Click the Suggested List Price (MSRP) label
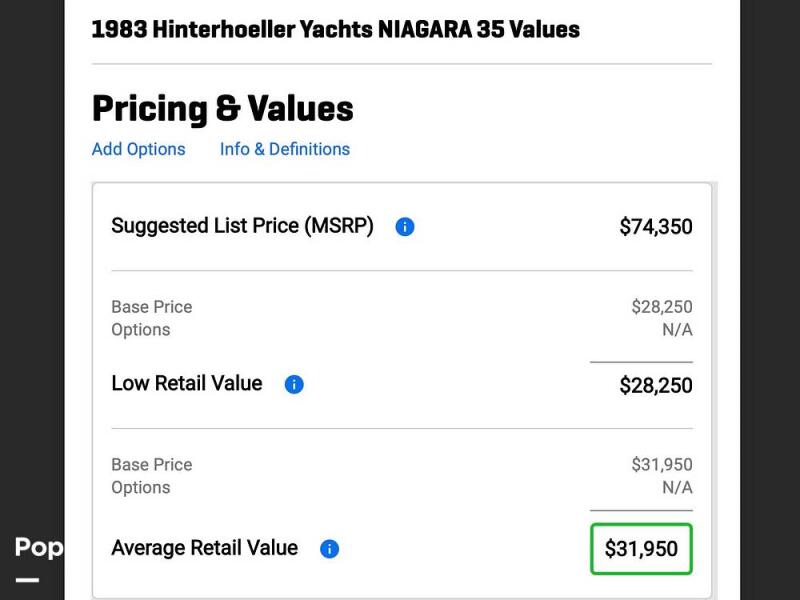 (242, 226)
